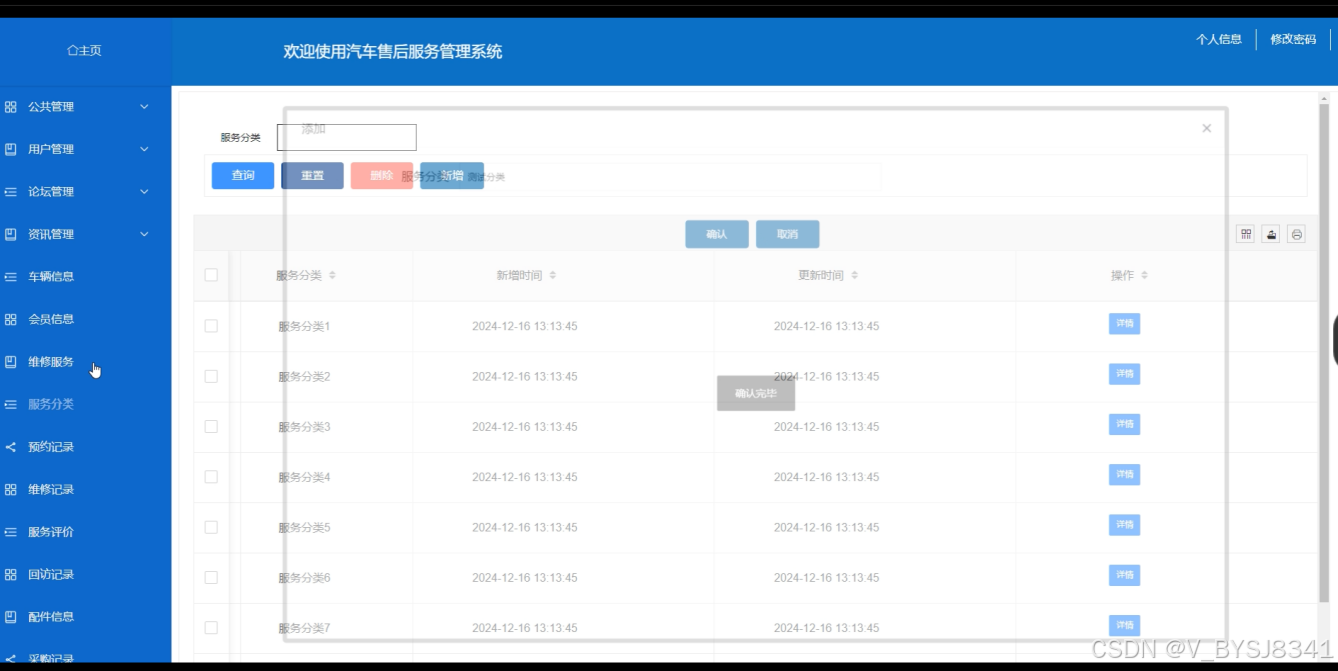Viewport: 1338px width, 671px height.
Task: Sort by the 更新时间 column arrows
Action: [854, 275]
